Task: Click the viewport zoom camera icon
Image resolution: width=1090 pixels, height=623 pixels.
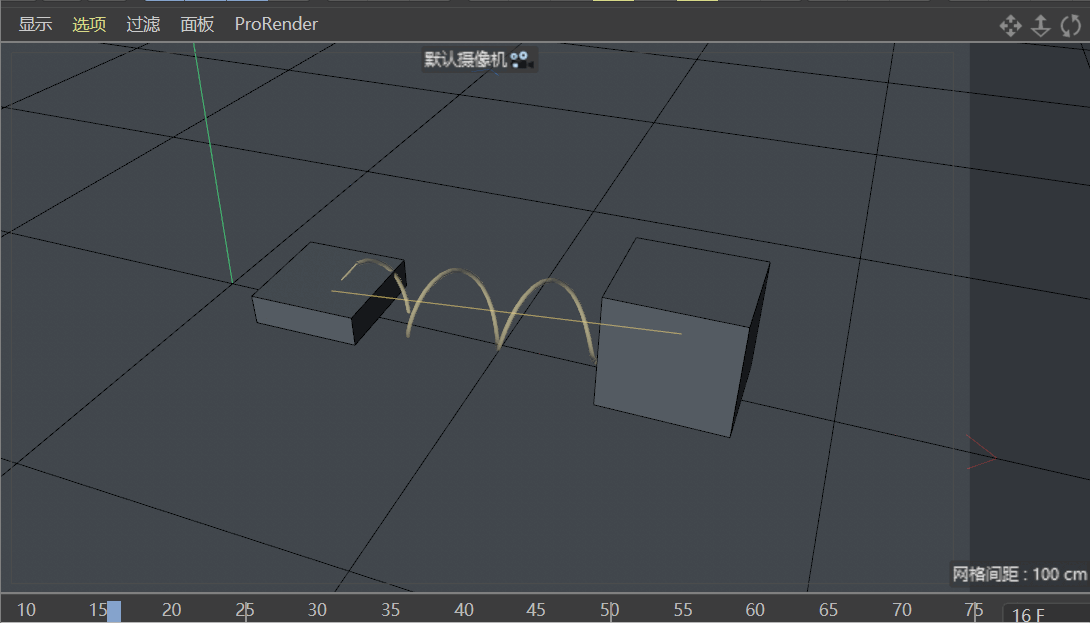Action: [1040, 26]
